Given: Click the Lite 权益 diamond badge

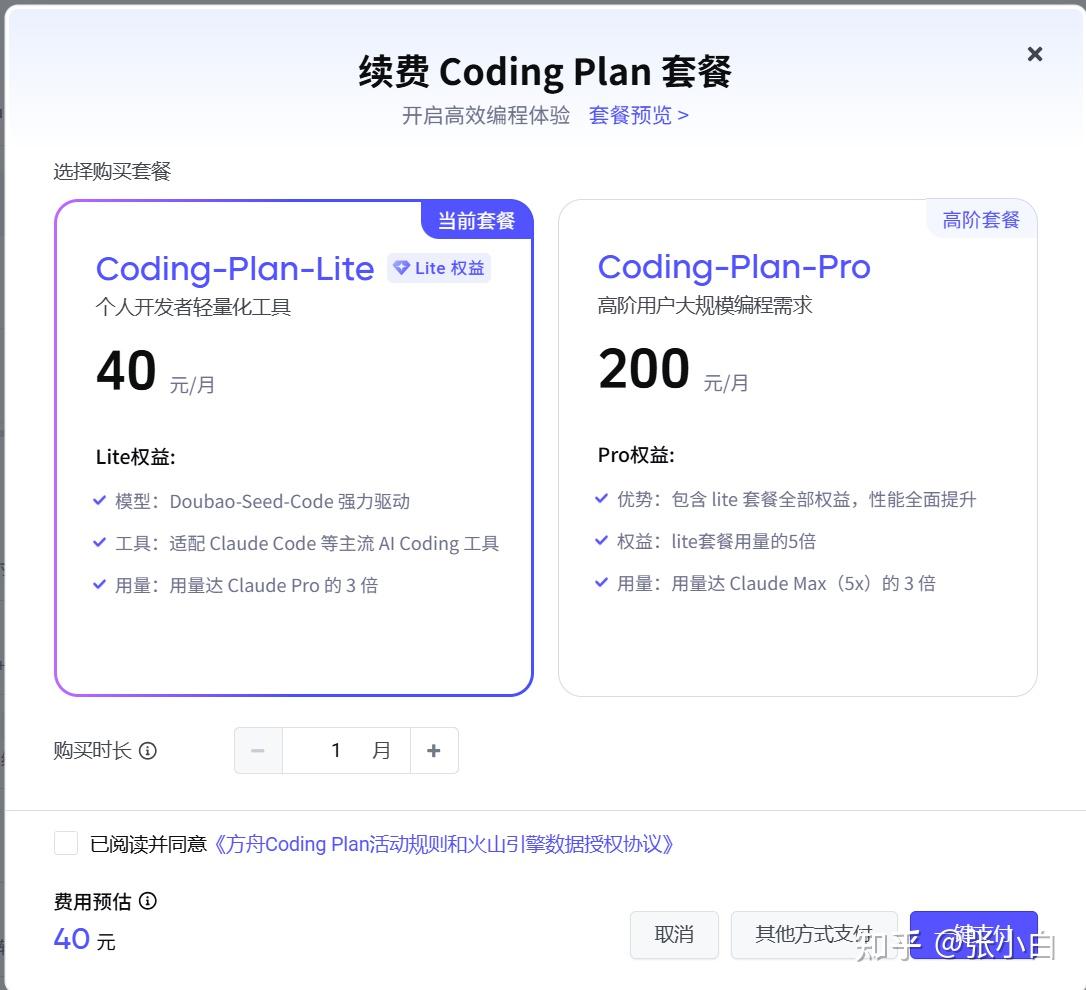Looking at the screenshot, I should [439, 268].
